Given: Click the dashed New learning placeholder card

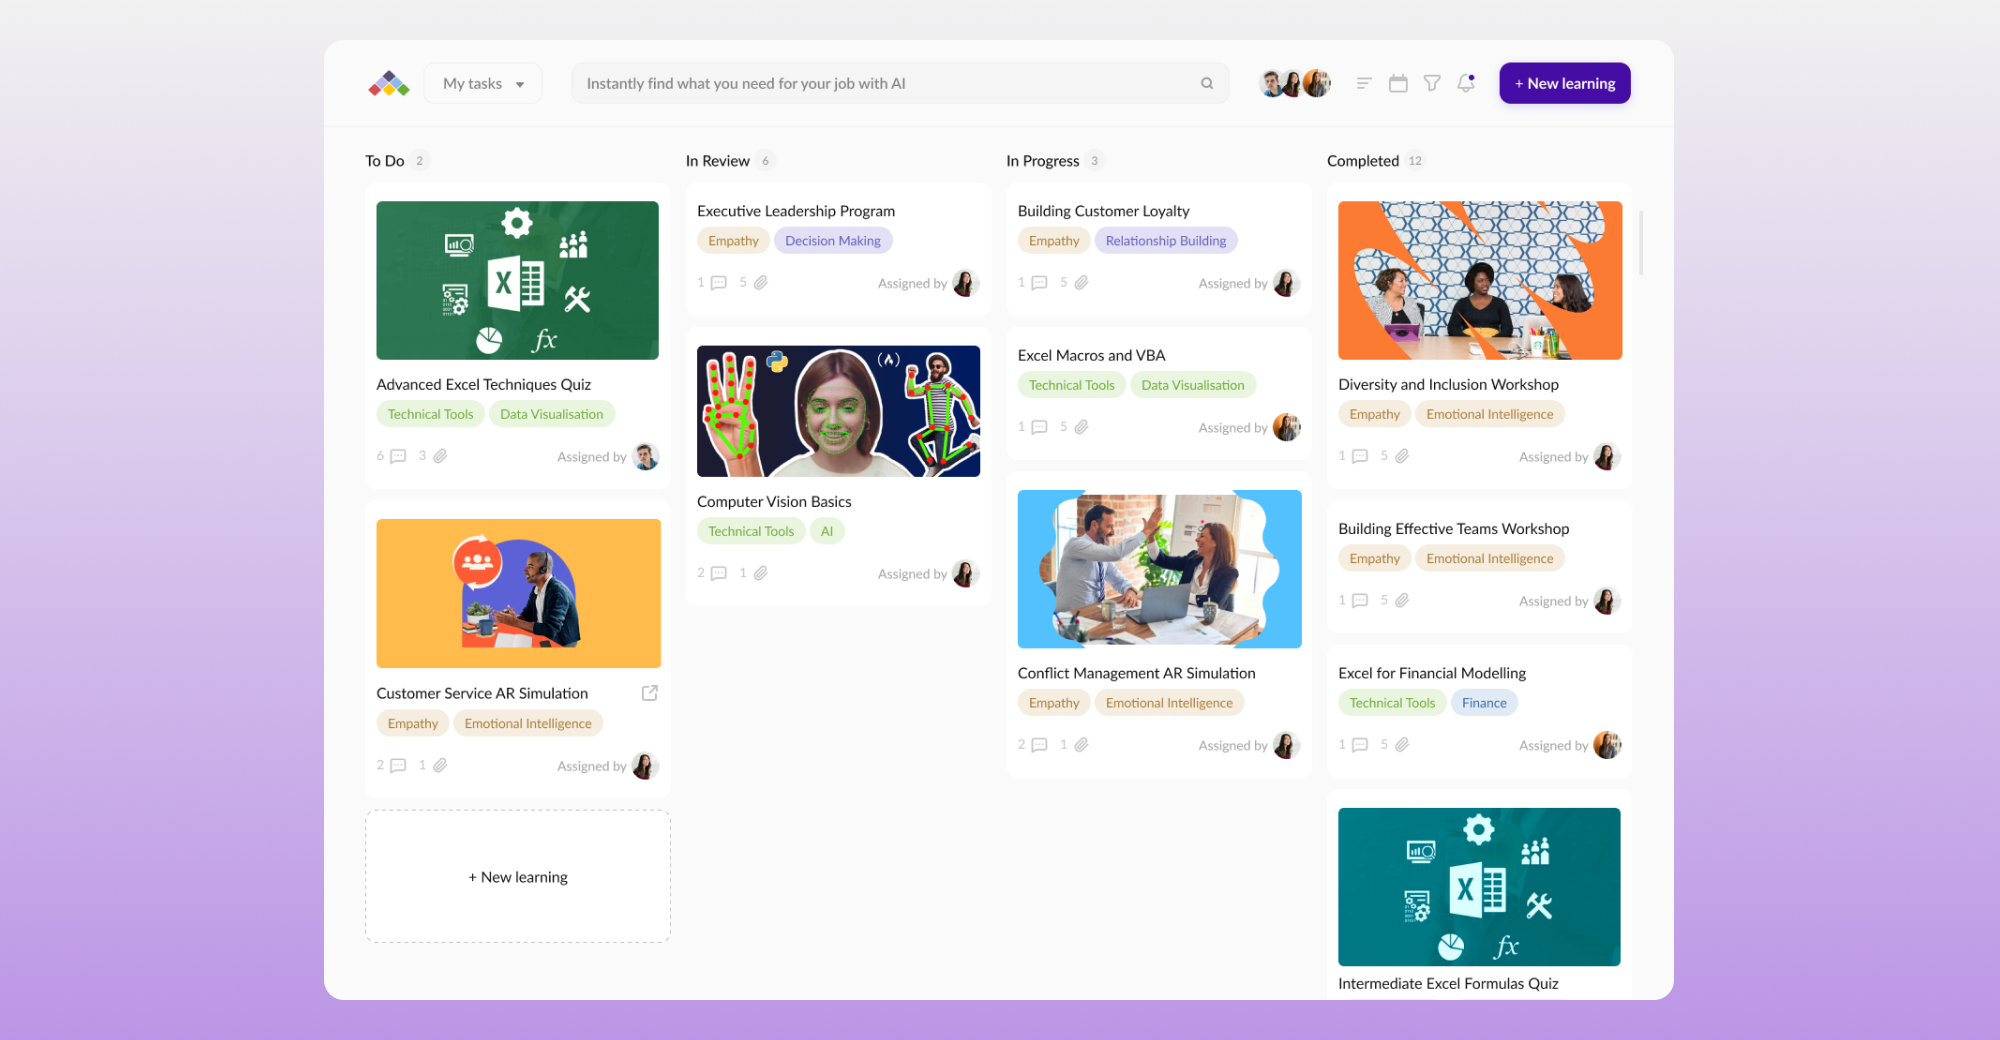Looking at the screenshot, I should (518, 876).
